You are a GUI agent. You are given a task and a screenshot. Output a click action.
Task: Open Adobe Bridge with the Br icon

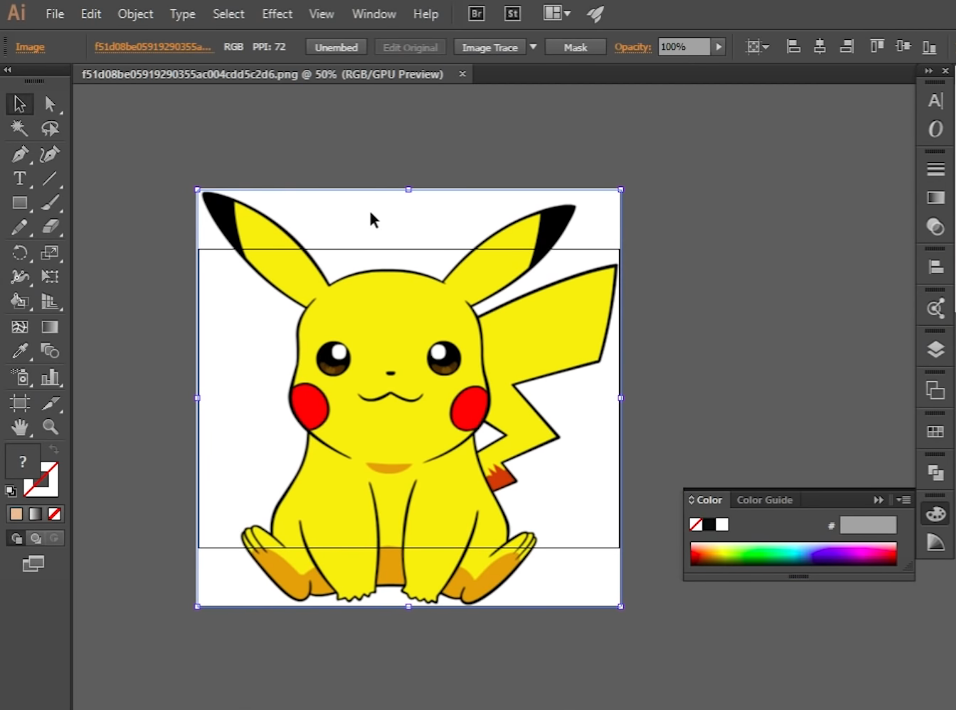(x=476, y=13)
